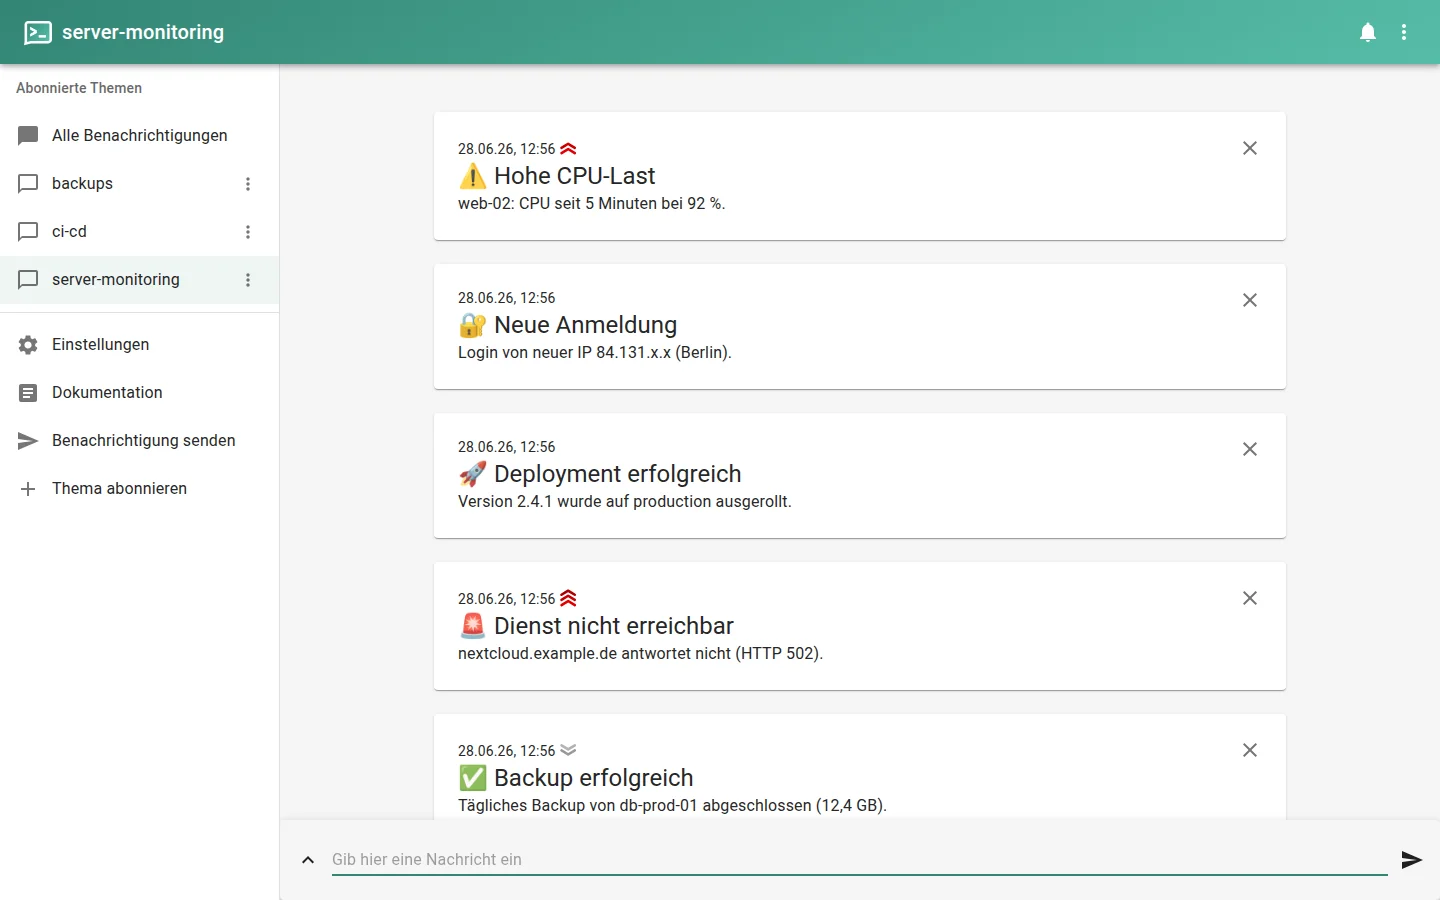Click the plus icon beside Thema abonnieren
Viewport: 1440px width, 900px height.
pos(28,489)
